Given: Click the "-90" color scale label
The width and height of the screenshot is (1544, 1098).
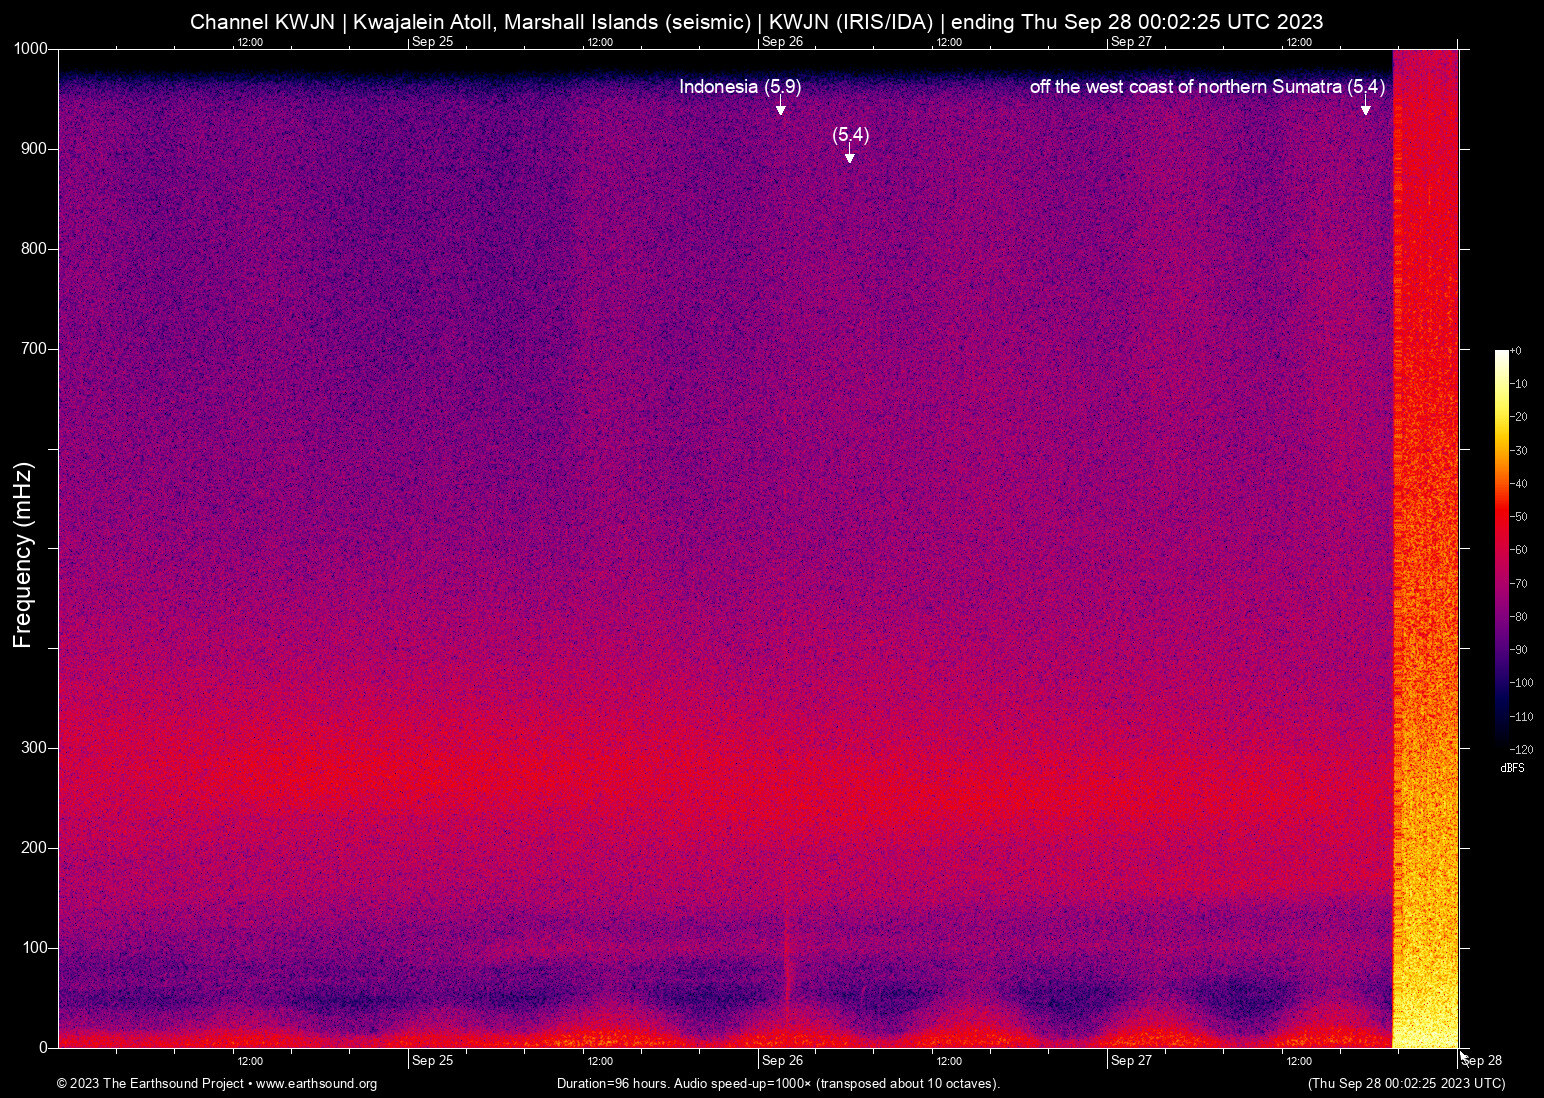Looking at the screenshot, I should click(1518, 650).
